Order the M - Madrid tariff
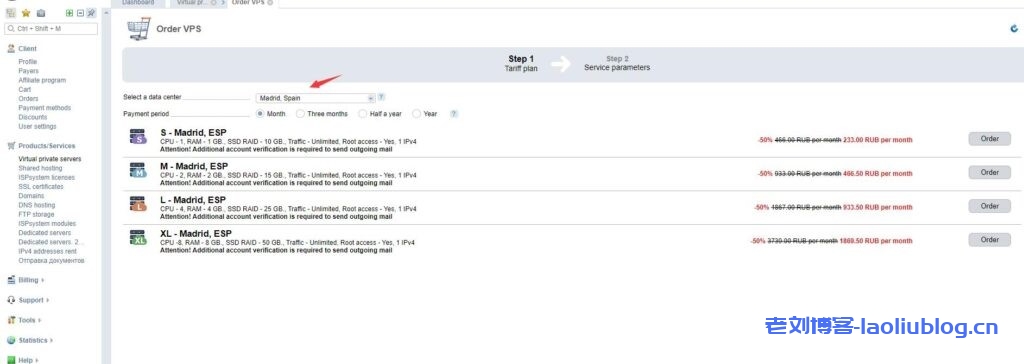The height and width of the screenshot is (364, 1024). click(989, 173)
